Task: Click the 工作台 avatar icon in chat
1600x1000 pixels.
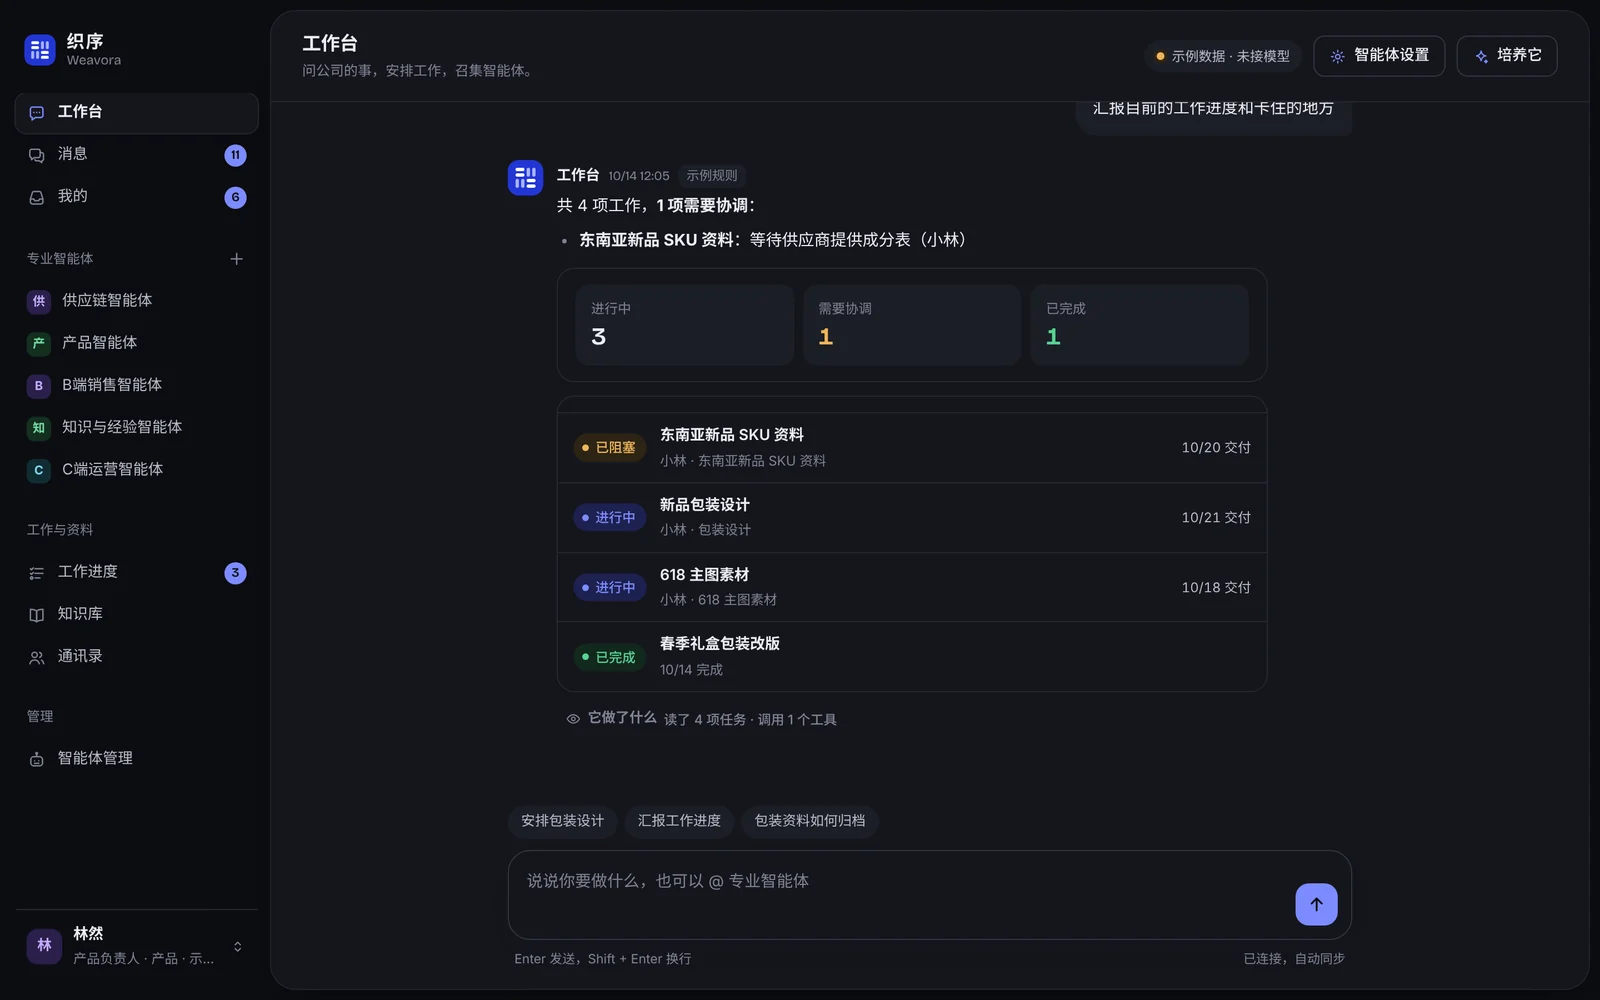Action: 525,178
